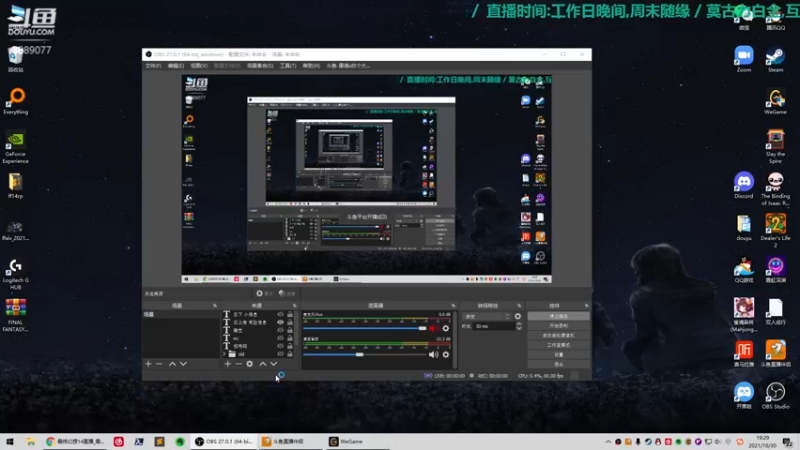Open transition properties gear icon
Screen dimensions: 800x450
coord(518,316)
